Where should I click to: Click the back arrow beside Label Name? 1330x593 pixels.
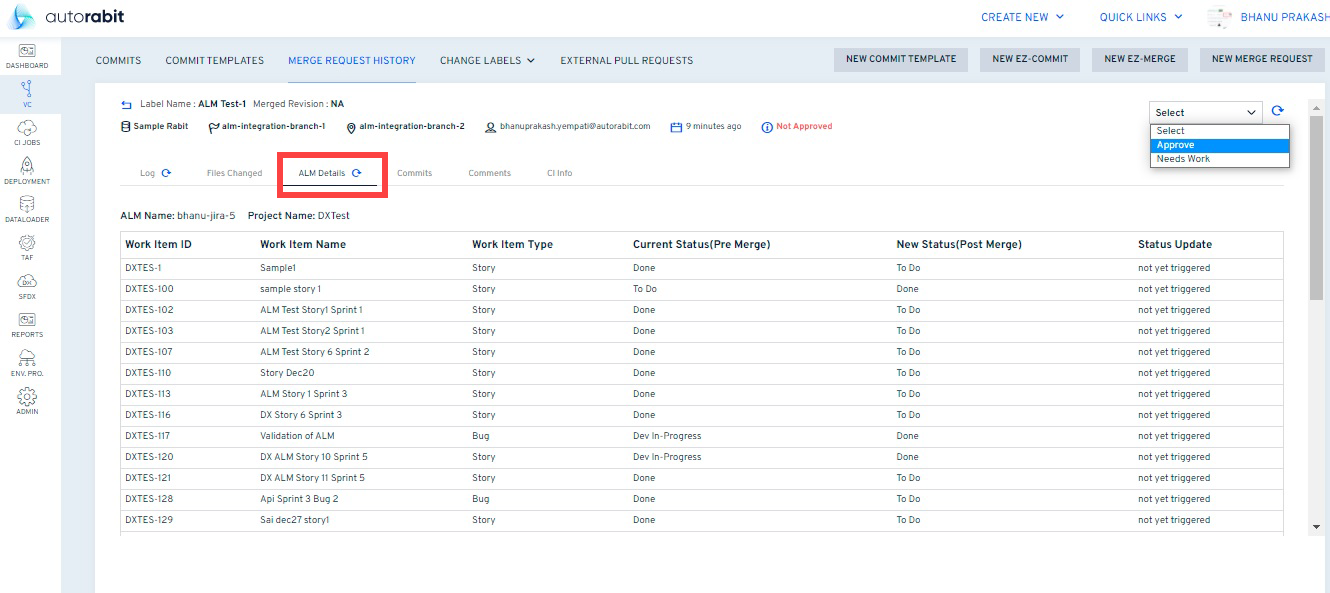tap(126, 104)
